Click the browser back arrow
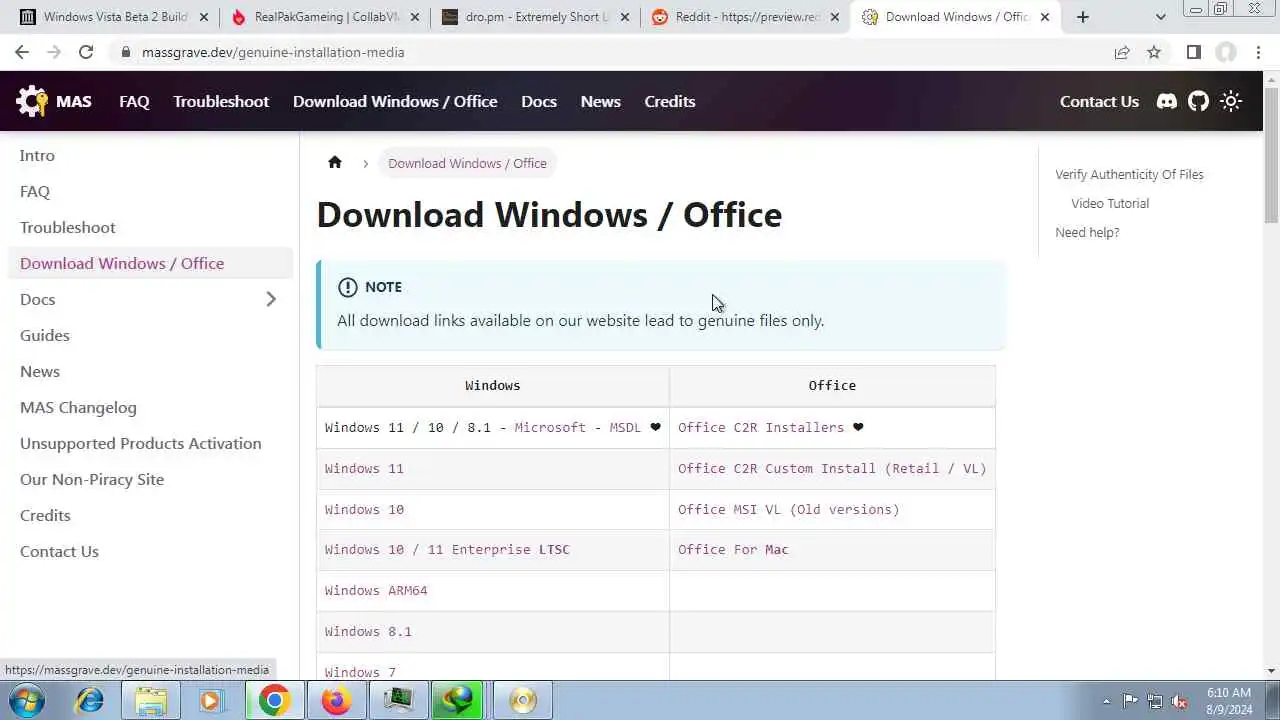The width and height of the screenshot is (1280, 720). pos(22,52)
